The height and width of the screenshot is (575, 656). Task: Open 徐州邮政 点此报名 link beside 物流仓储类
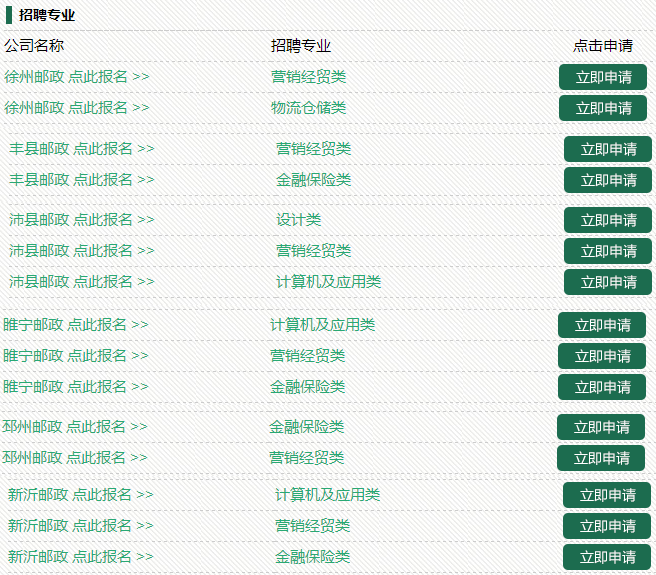[x=76, y=107]
